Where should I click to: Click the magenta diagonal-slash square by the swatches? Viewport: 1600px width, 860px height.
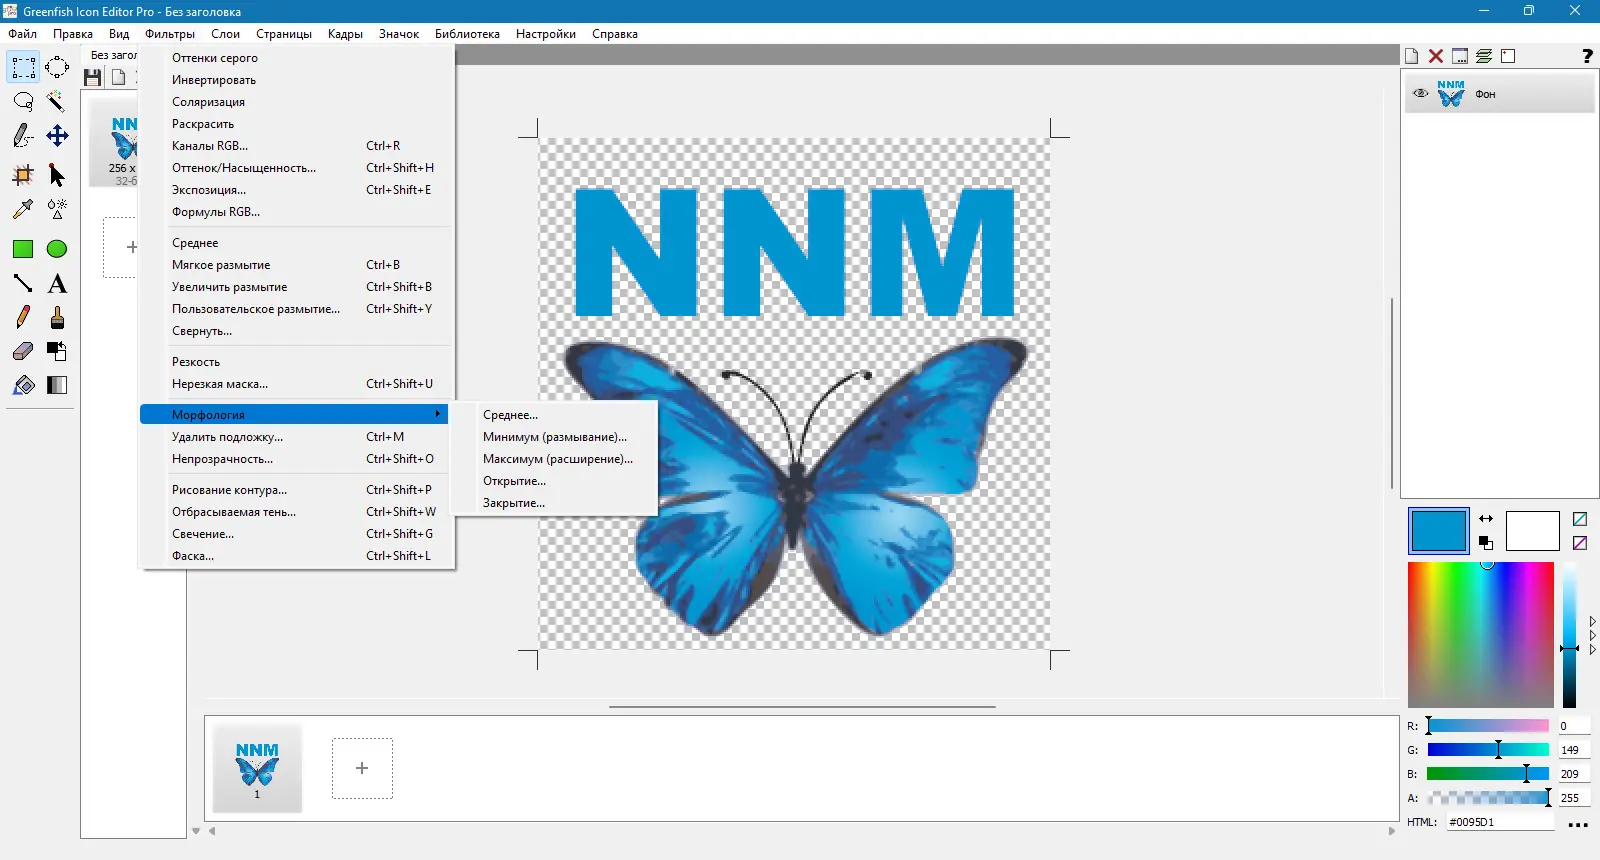click(1580, 543)
